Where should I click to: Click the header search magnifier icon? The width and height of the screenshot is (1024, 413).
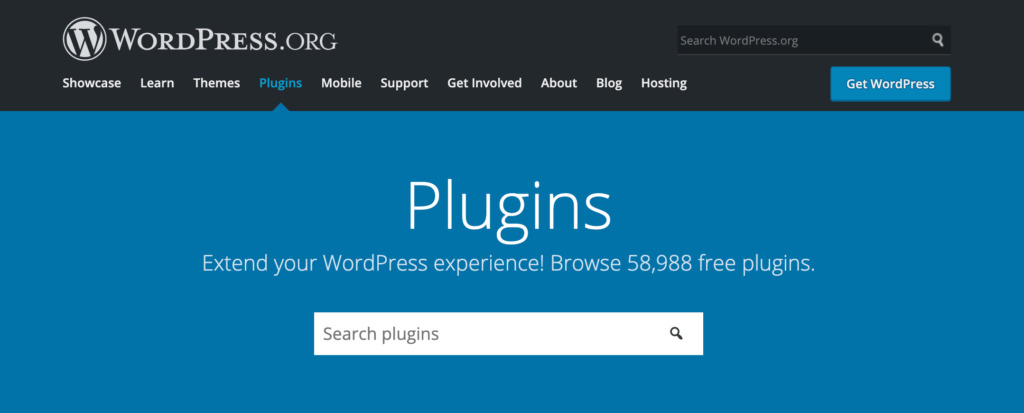[938, 40]
